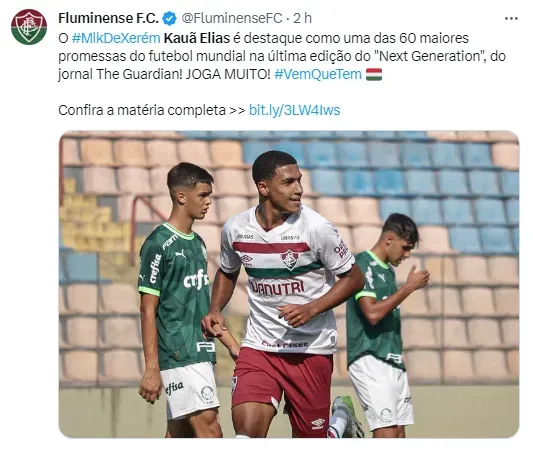Open the #VemQueTem hashtag

[x=318, y=74]
